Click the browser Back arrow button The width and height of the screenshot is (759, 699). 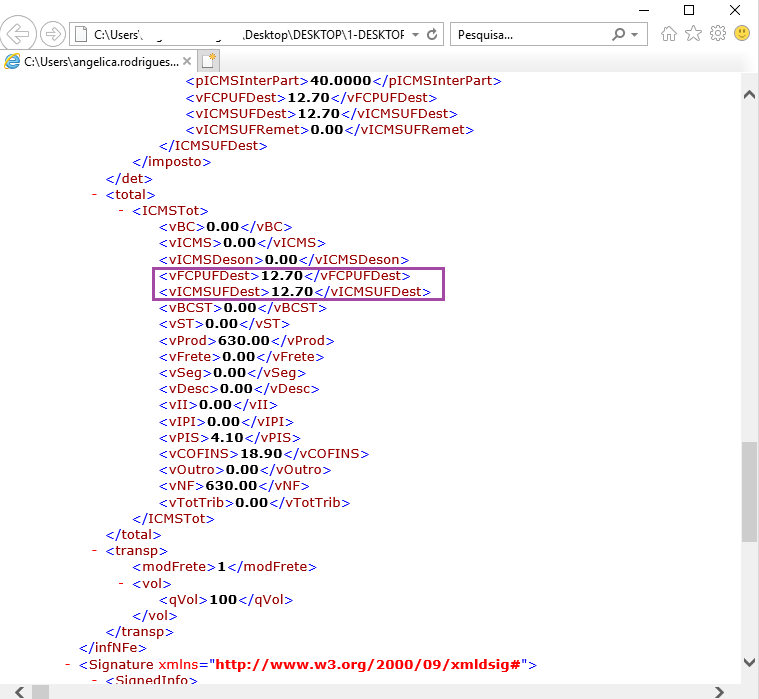point(18,34)
